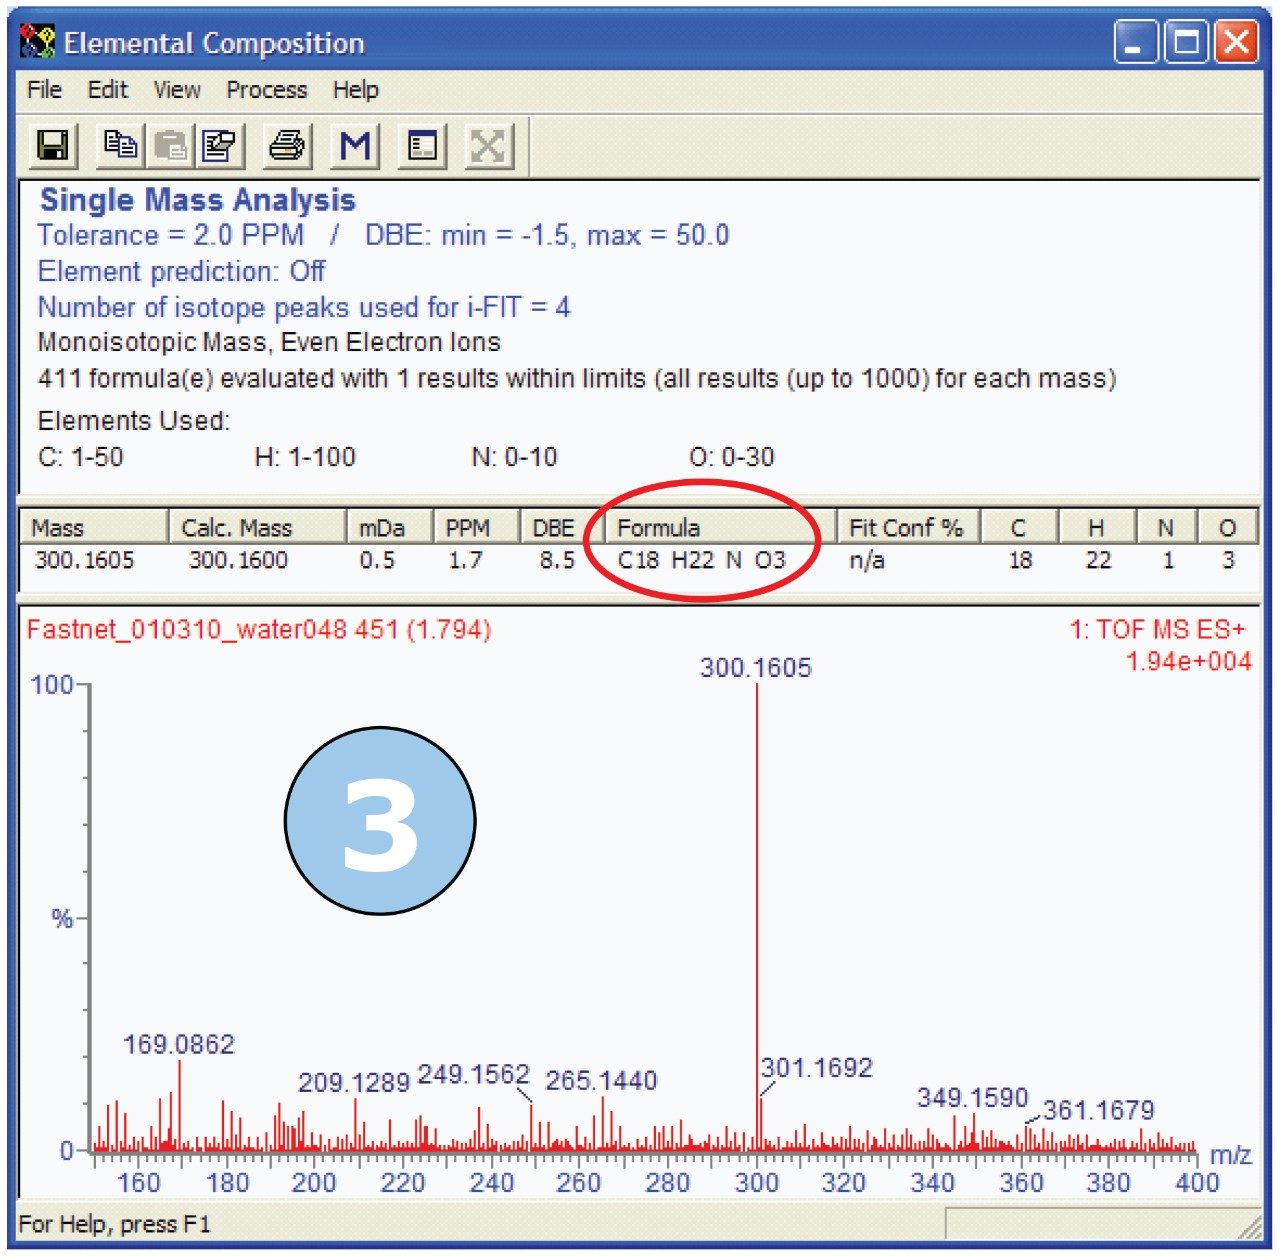This screenshot has height=1259, width=1280.
Task: Click the O element column header
Action: pos(1228,527)
